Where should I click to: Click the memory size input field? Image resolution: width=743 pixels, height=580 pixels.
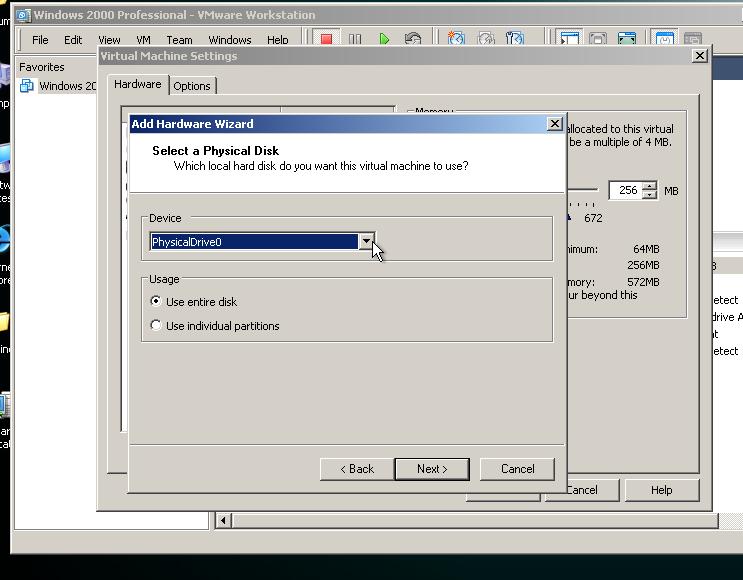(x=624, y=190)
